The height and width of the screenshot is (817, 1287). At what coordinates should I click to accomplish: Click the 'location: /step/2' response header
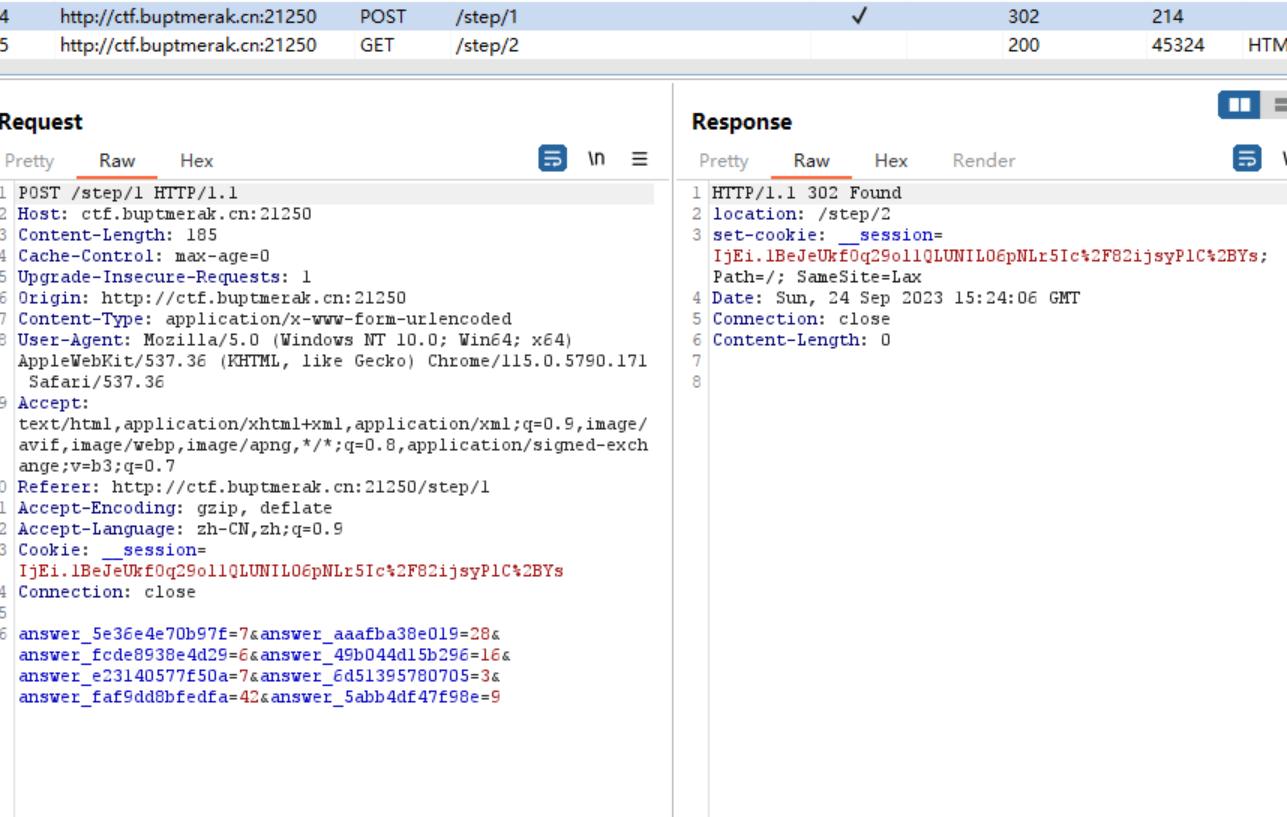802,214
